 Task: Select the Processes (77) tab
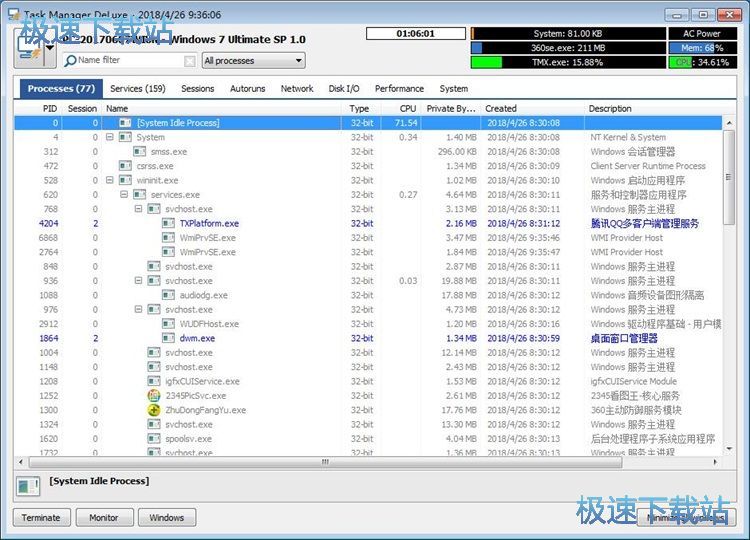pos(61,89)
